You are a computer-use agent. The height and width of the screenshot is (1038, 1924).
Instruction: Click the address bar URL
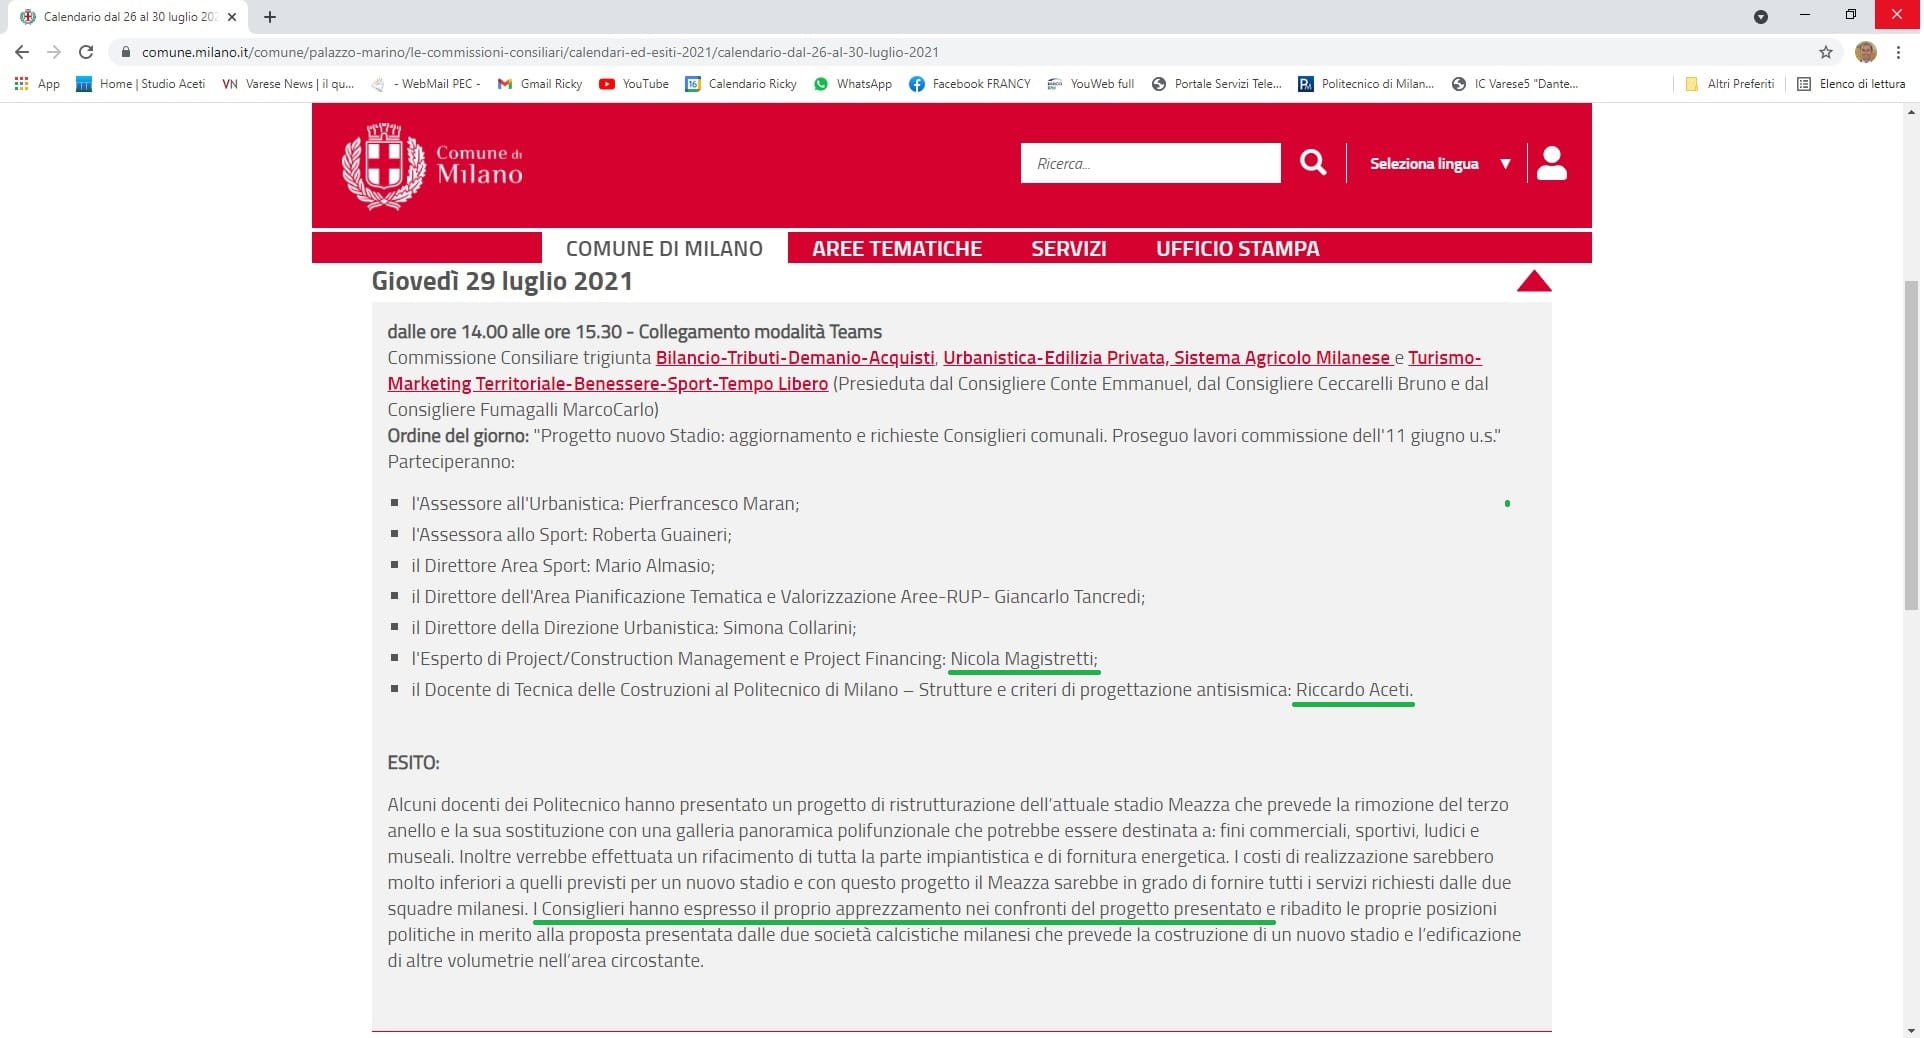pos(540,52)
